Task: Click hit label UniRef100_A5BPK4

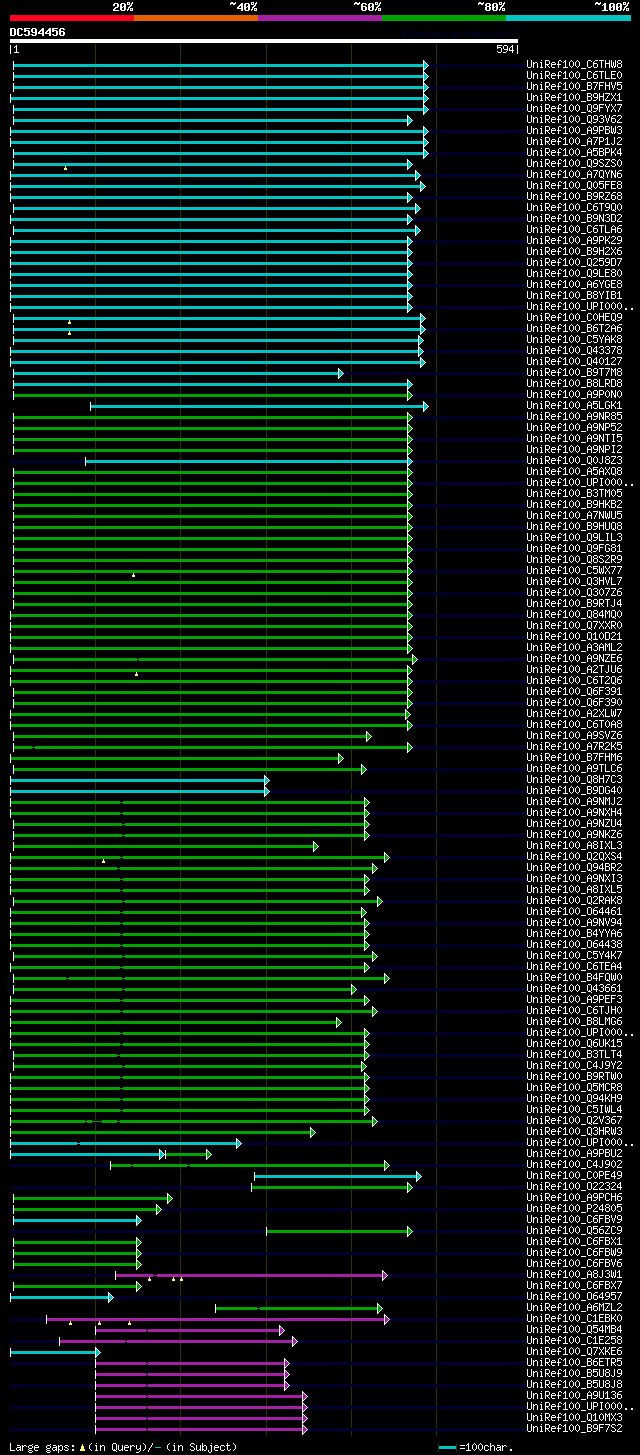Action: click(574, 152)
